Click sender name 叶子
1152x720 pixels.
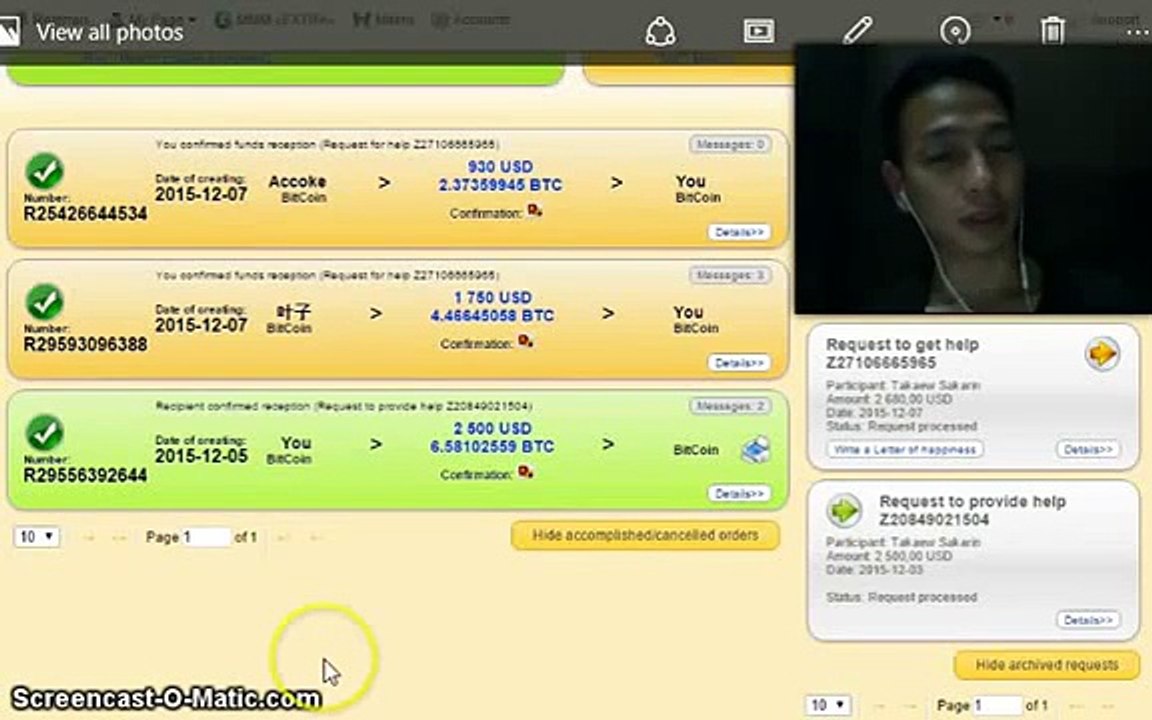[294, 312]
